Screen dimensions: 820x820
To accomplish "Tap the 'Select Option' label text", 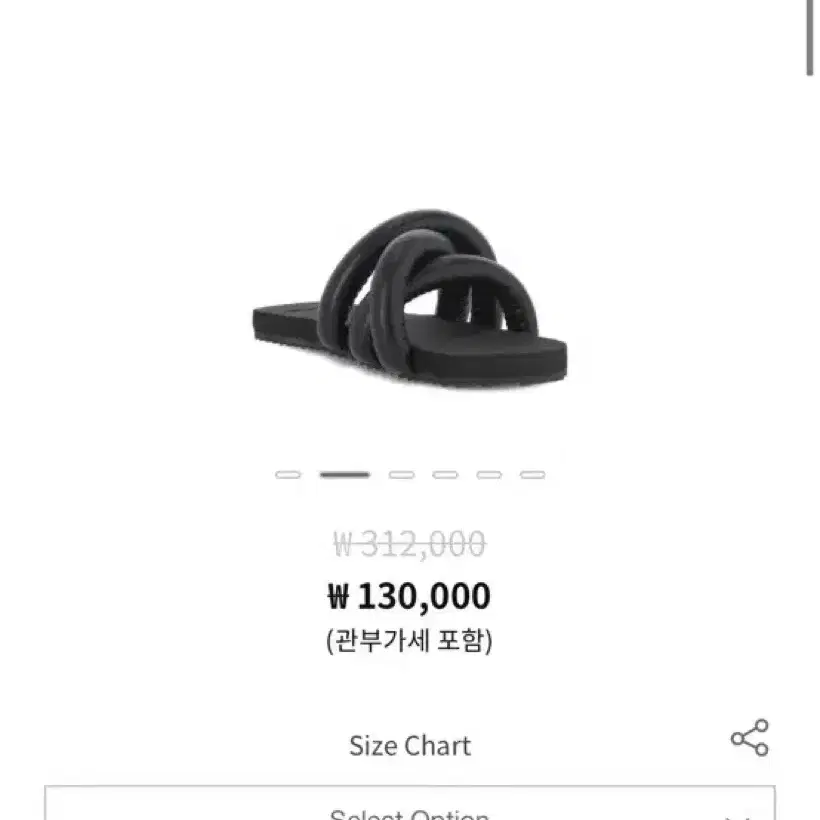I will tap(409, 815).
